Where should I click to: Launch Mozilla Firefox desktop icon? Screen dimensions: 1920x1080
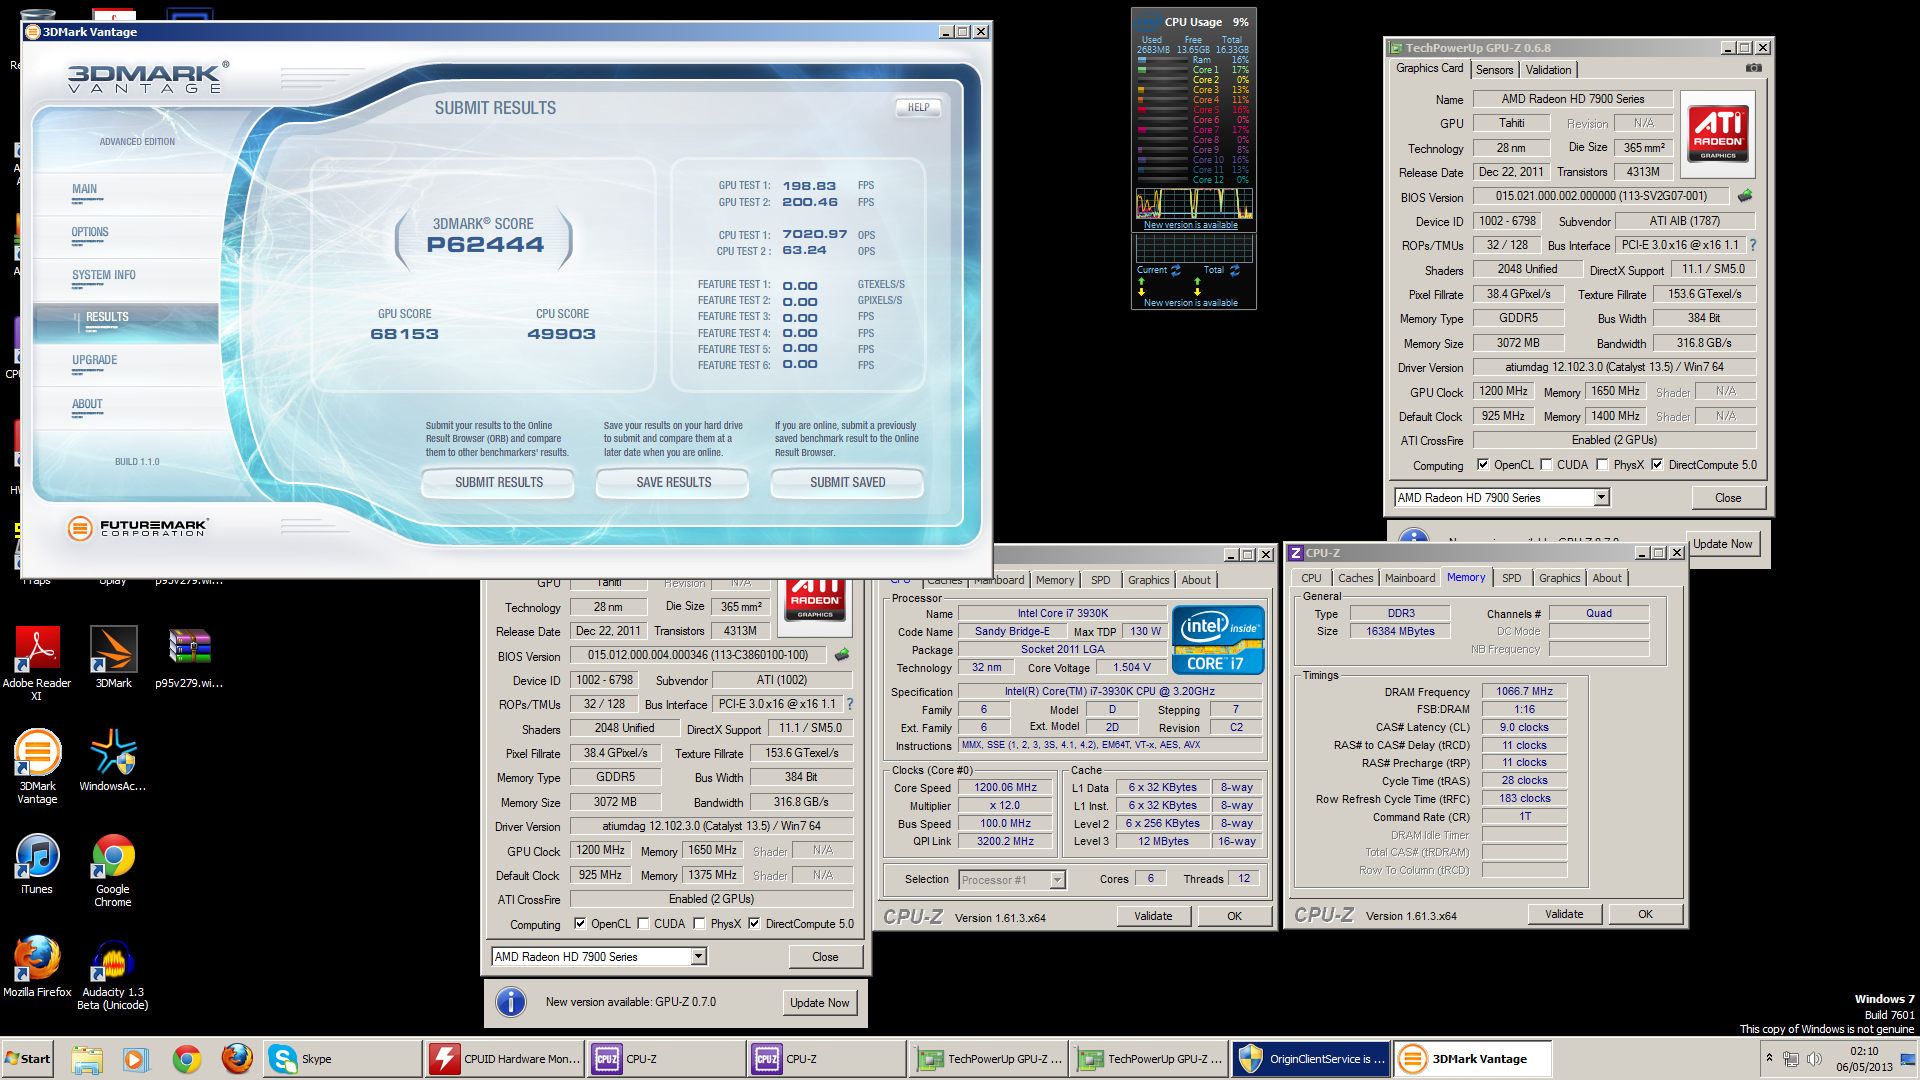(37, 966)
